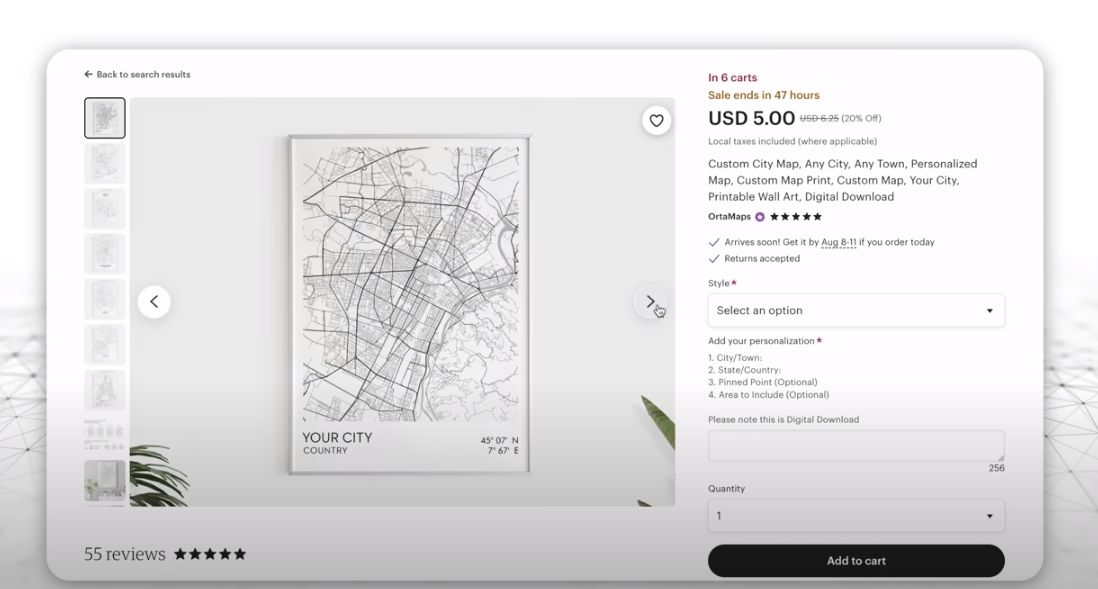The image size is (1098, 589).
Task: Click the Aug 8-11 delivery date link
Action: [838, 242]
